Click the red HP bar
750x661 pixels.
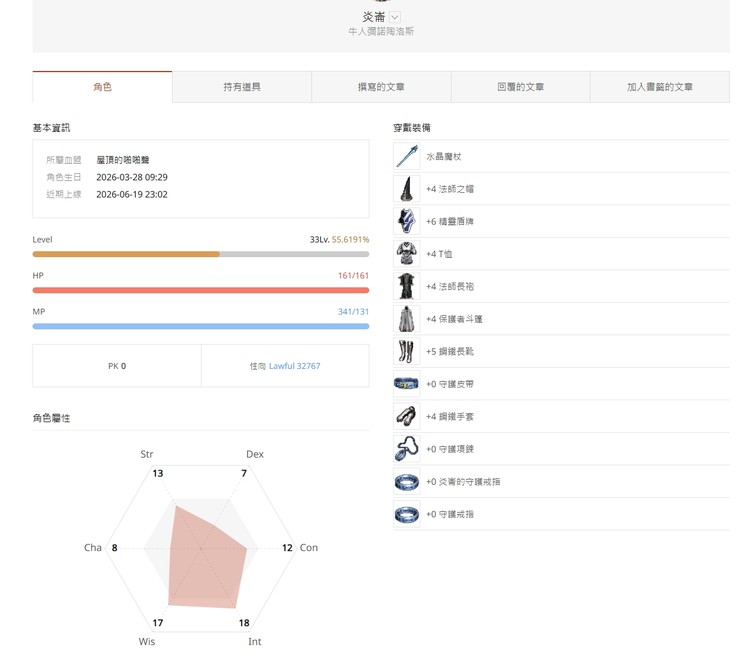[x=201, y=290]
